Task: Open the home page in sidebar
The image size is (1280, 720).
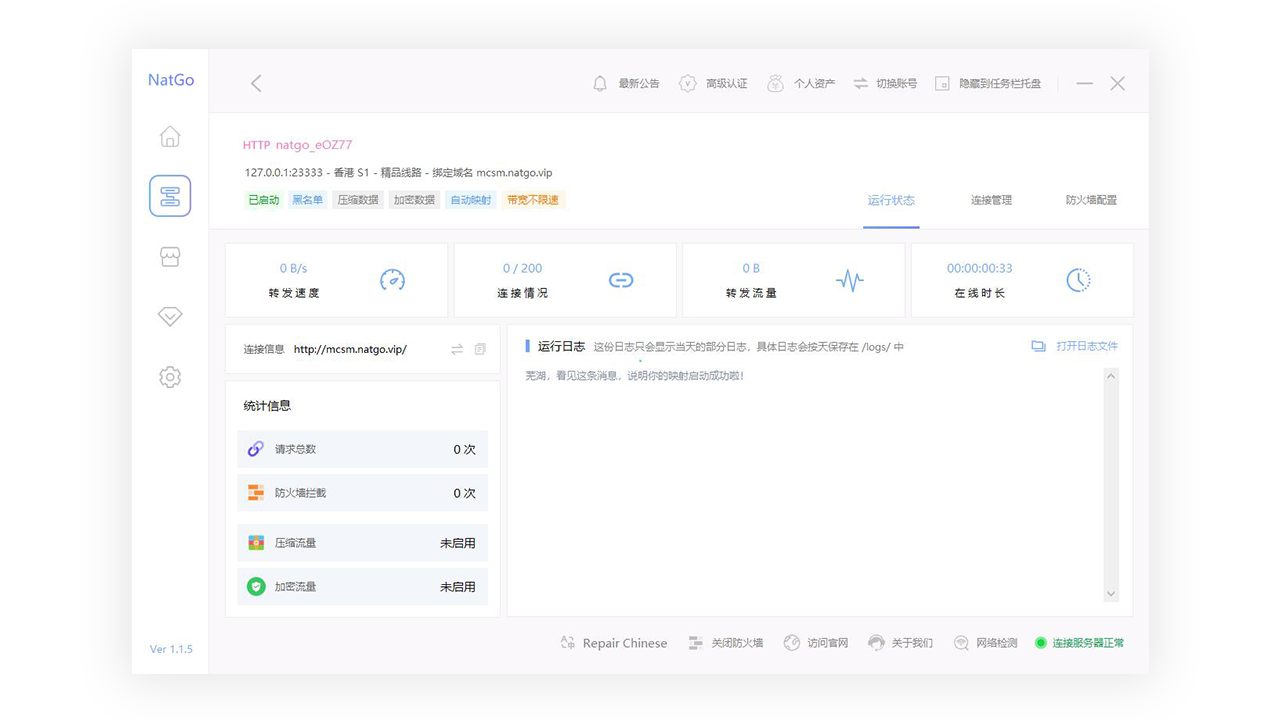Action: (x=170, y=137)
